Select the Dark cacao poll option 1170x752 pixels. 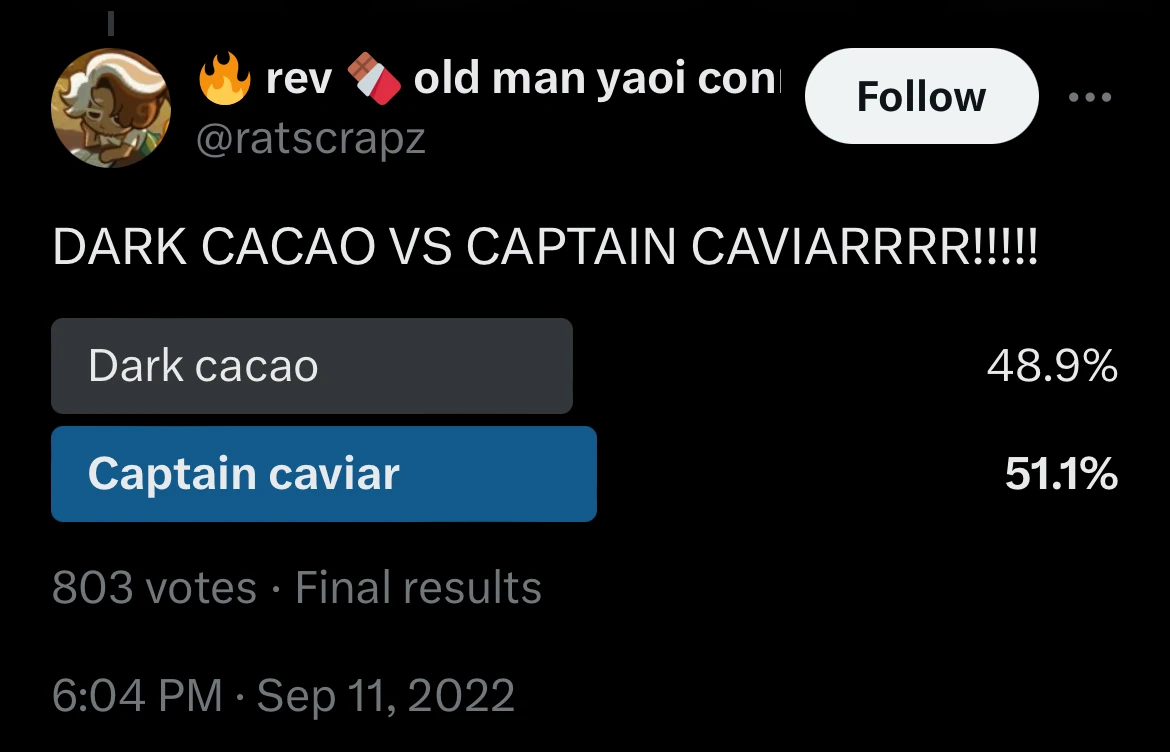(x=311, y=366)
